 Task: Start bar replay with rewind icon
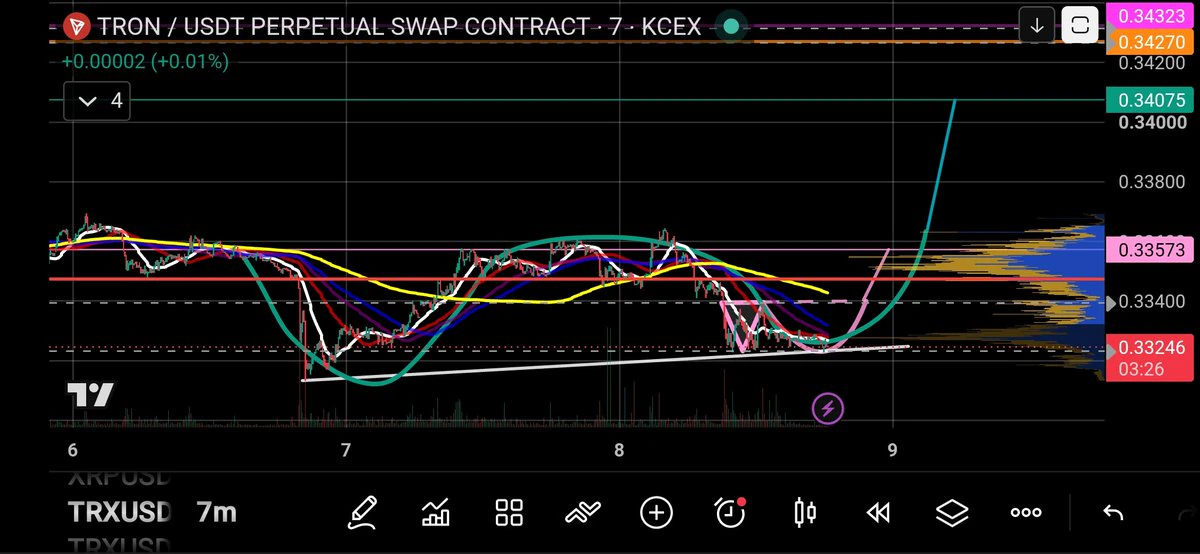tap(878, 513)
